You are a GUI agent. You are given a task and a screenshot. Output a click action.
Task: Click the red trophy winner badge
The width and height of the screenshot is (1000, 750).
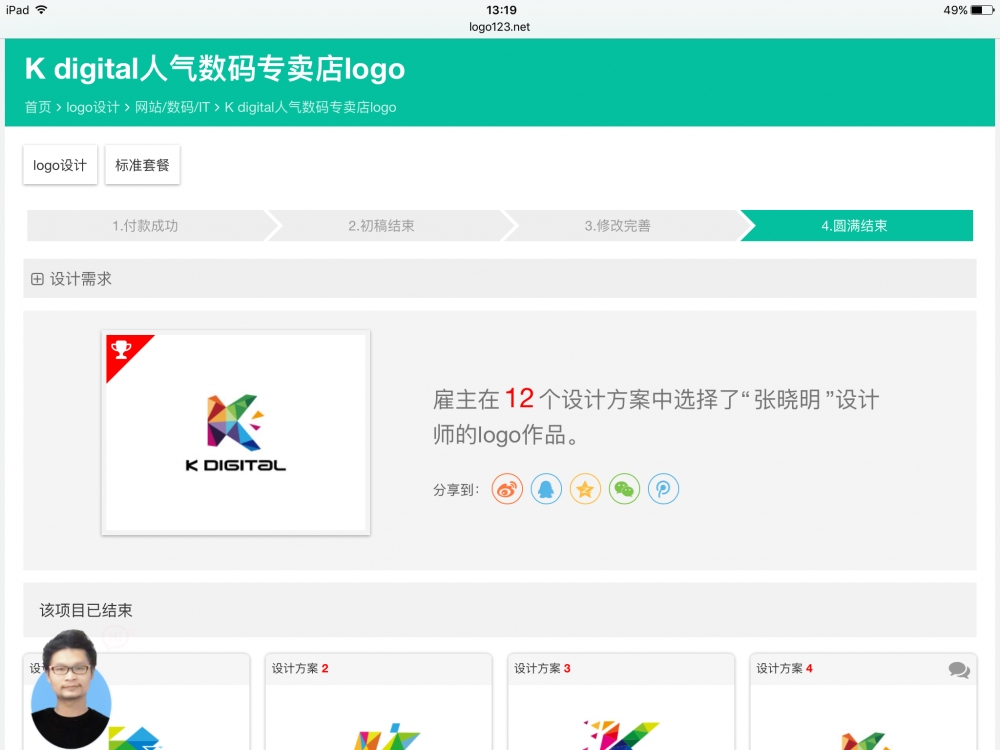click(x=123, y=350)
